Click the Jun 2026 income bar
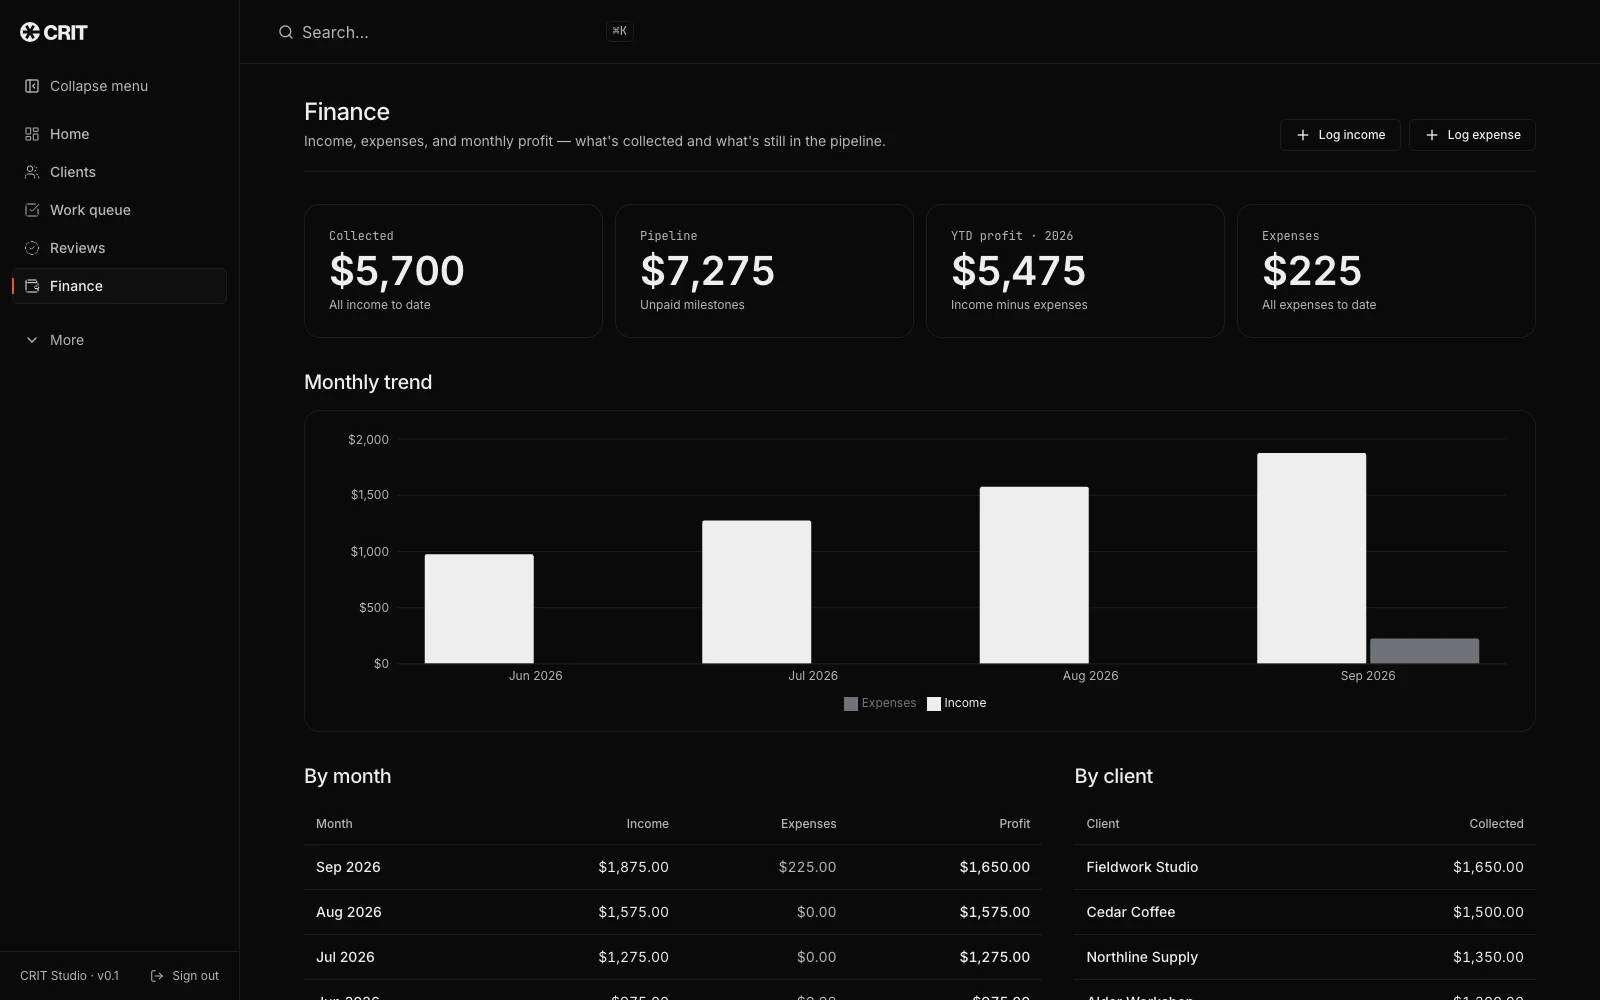The image size is (1600, 1000). point(479,609)
